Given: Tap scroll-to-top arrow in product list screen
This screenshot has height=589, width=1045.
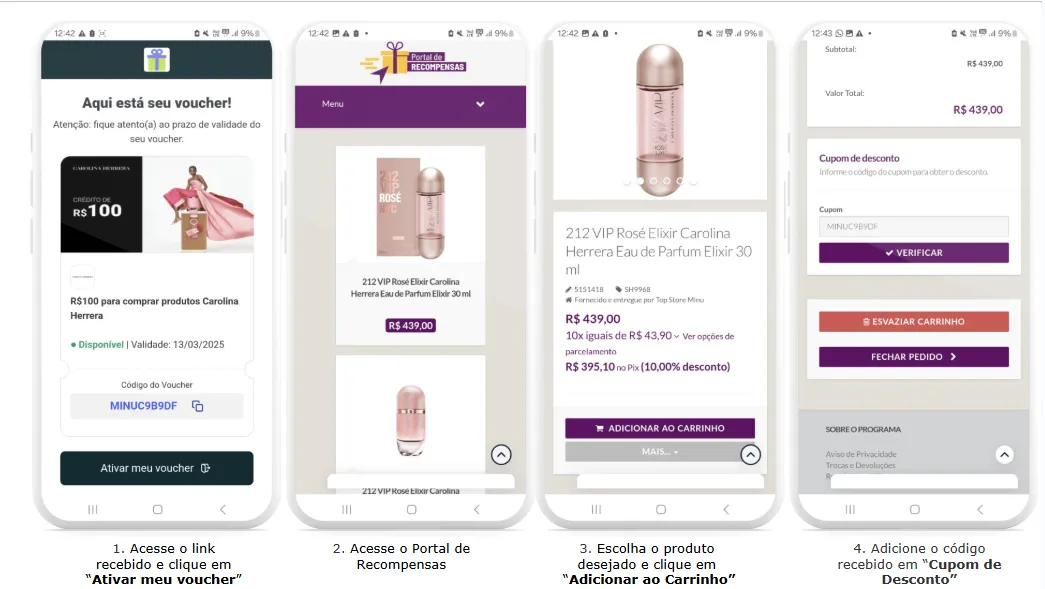Looking at the screenshot, I should pos(501,454).
